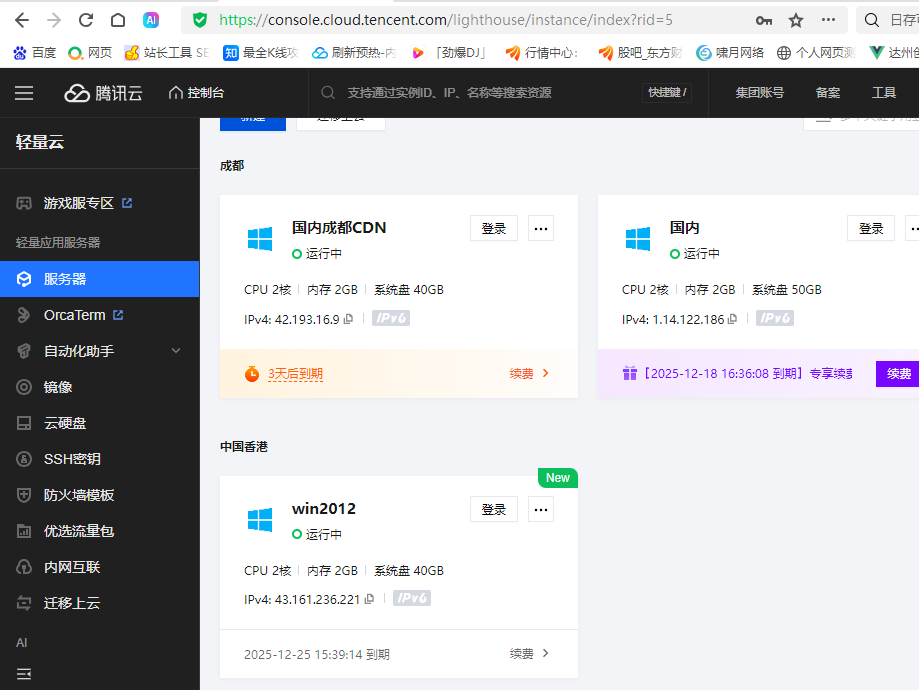Open the 内网互联 sidebar icon
The image size is (919, 690).
tap(22, 566)
